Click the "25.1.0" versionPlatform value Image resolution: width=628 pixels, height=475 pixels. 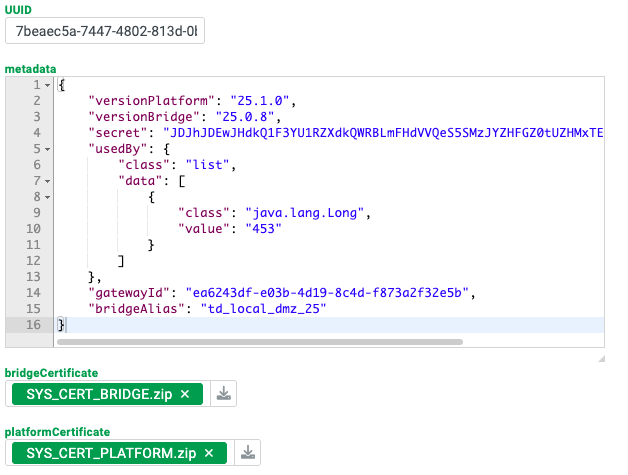point(260,101)
